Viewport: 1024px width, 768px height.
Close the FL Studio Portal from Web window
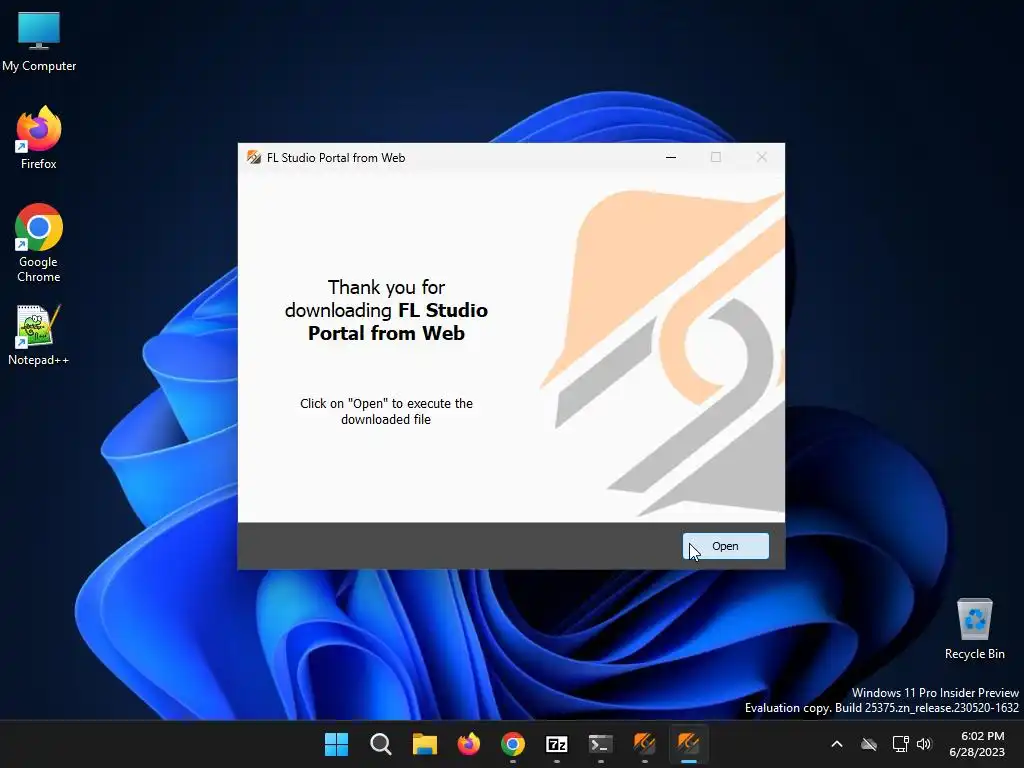click(x=761, y=157)
